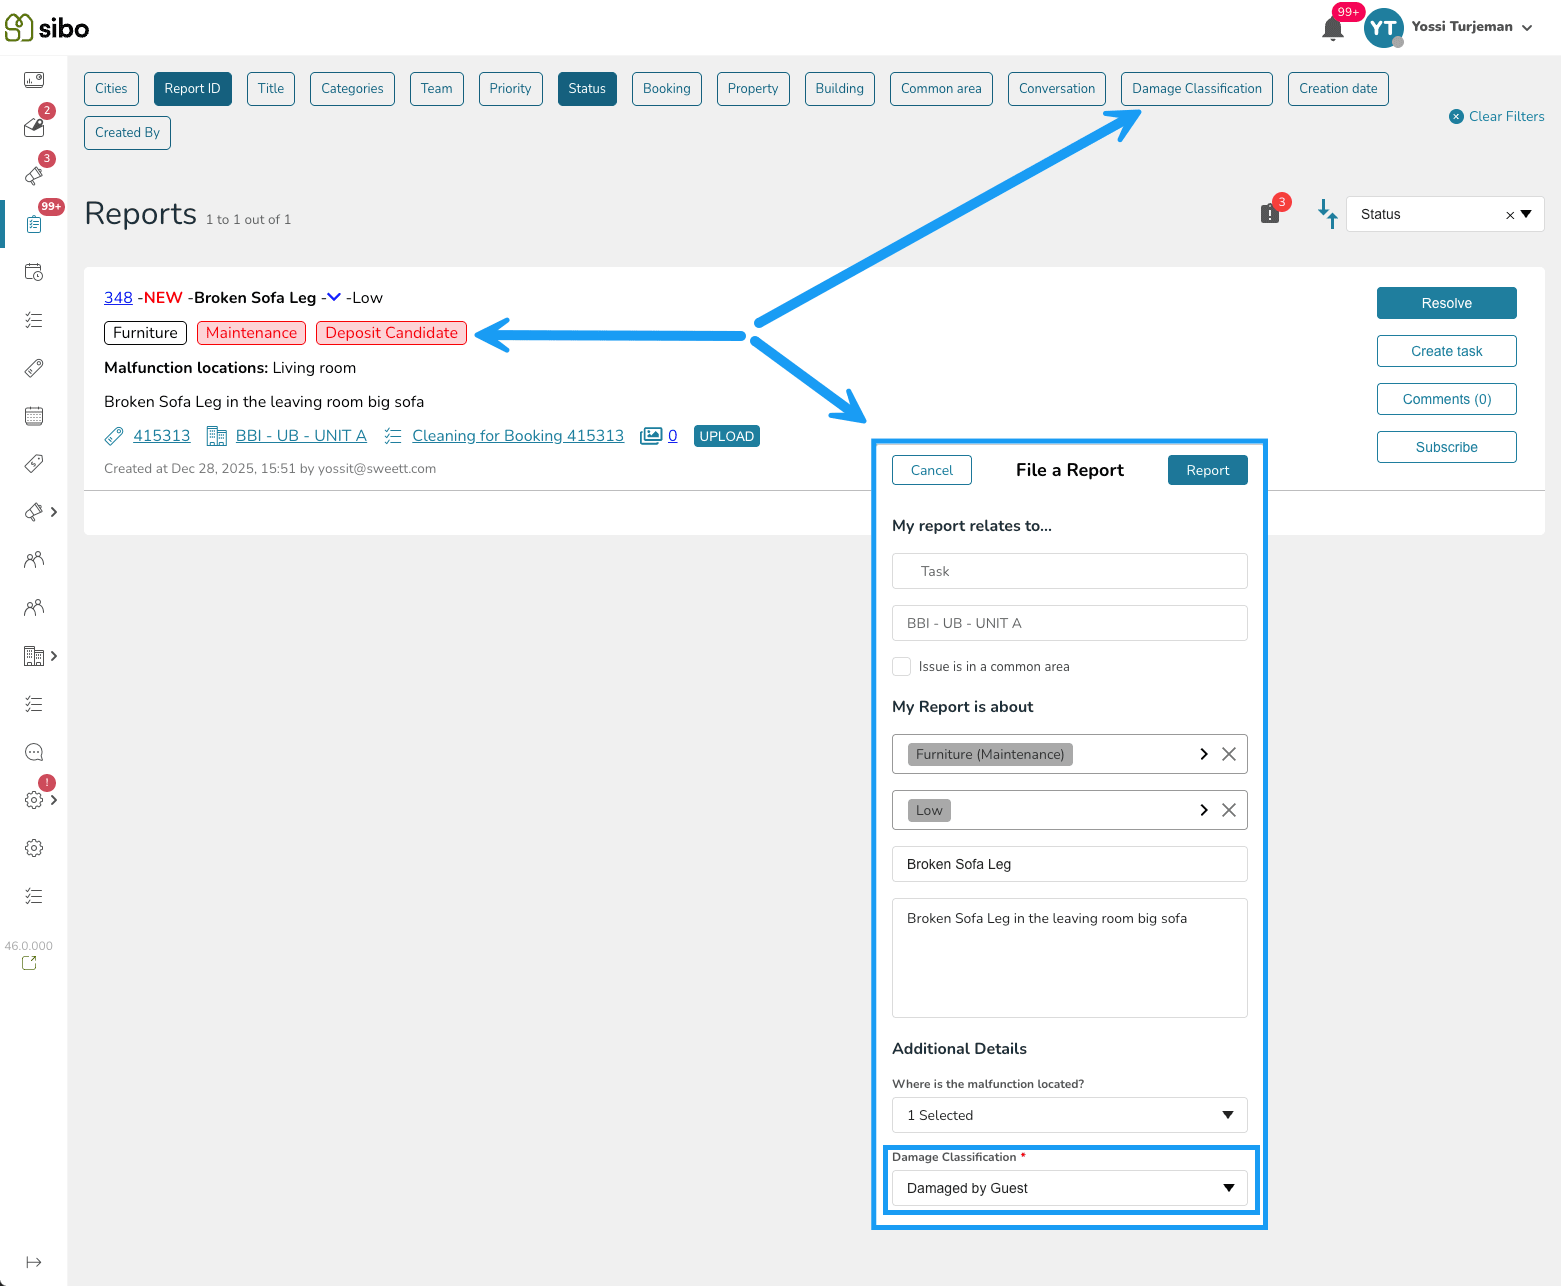Image resolution: width=1561 pixels, height=1286 pixels.
Task: Open report link 348
Action: [118, 297]
